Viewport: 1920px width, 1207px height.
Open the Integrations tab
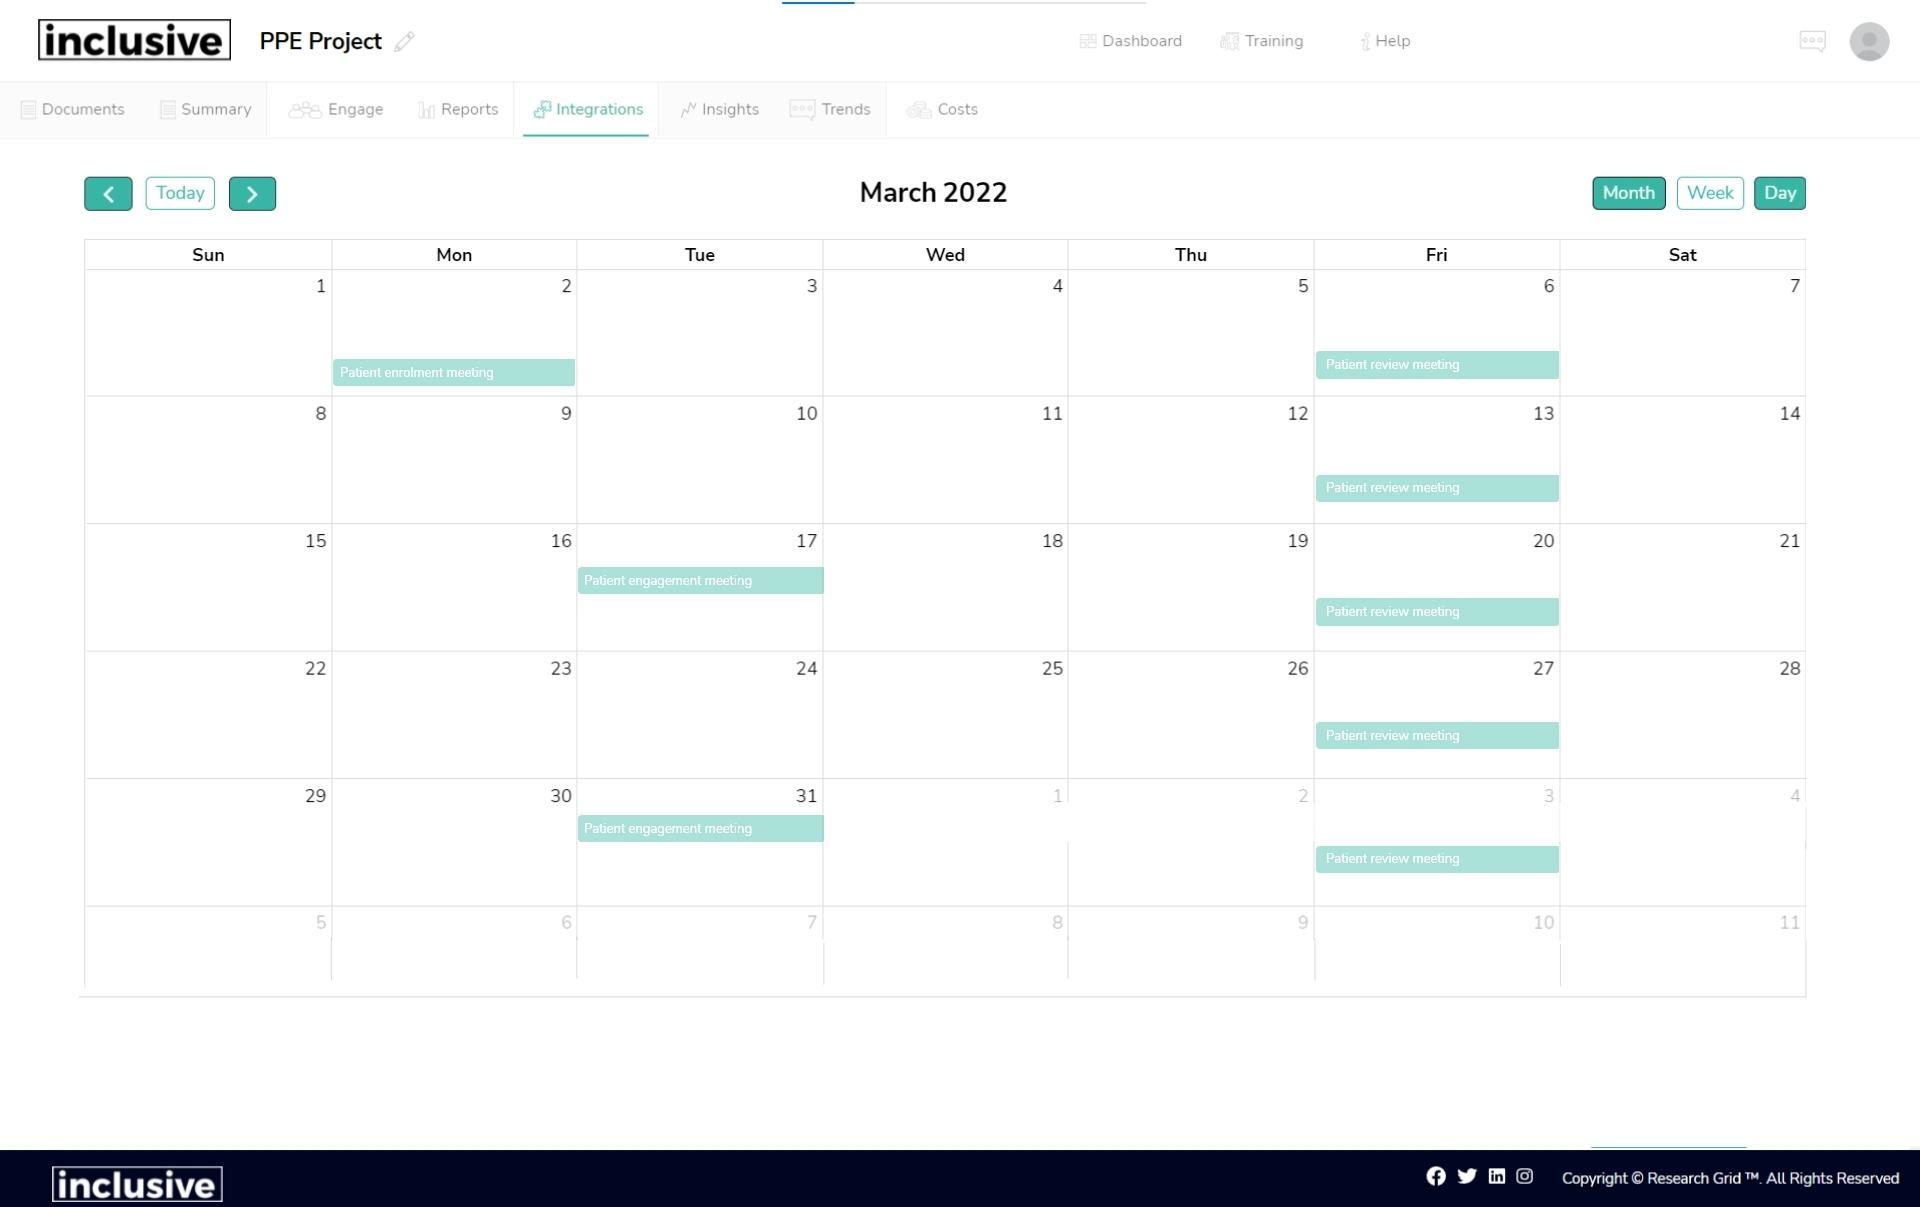coord(588,109)
